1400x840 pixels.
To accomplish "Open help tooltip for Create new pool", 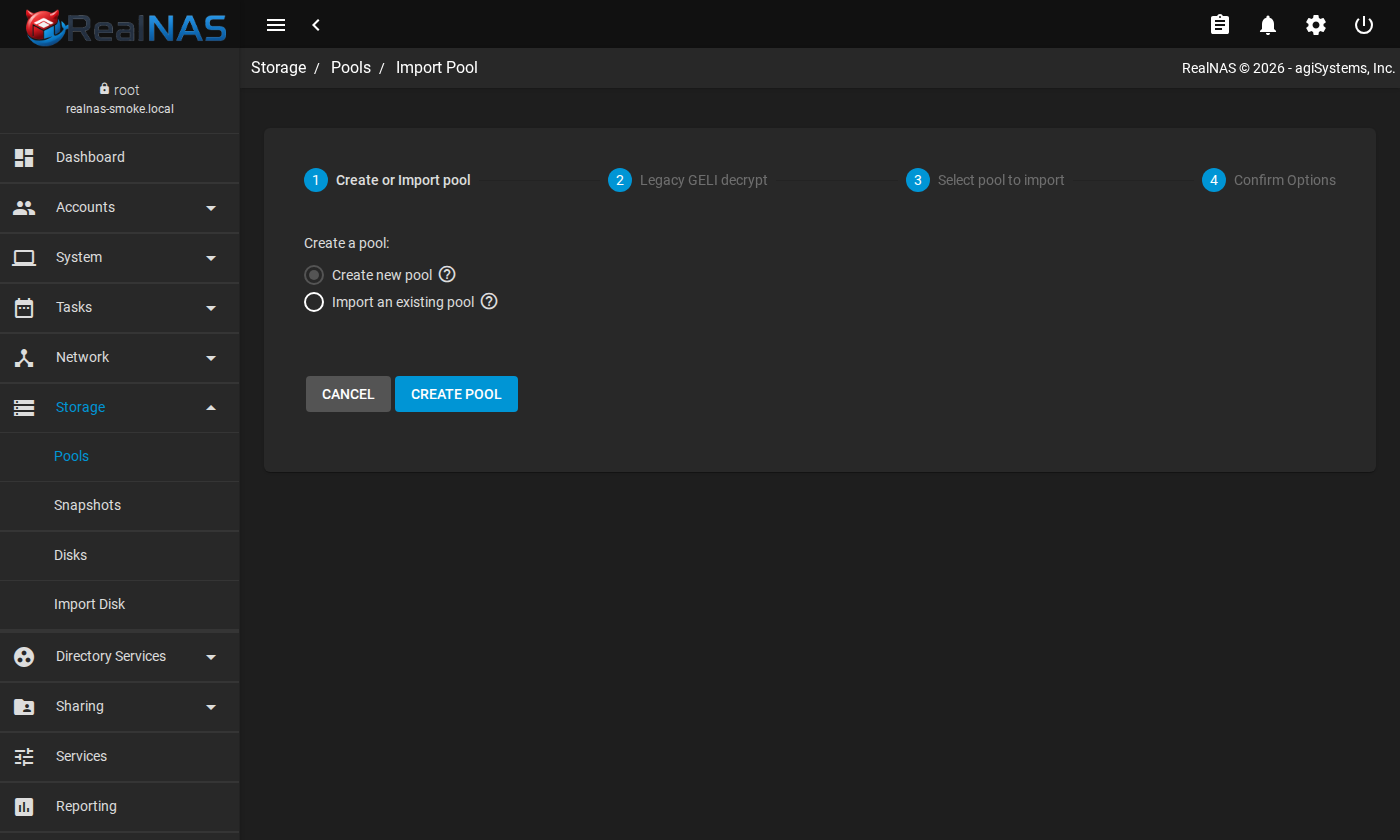I will [447, 274].
